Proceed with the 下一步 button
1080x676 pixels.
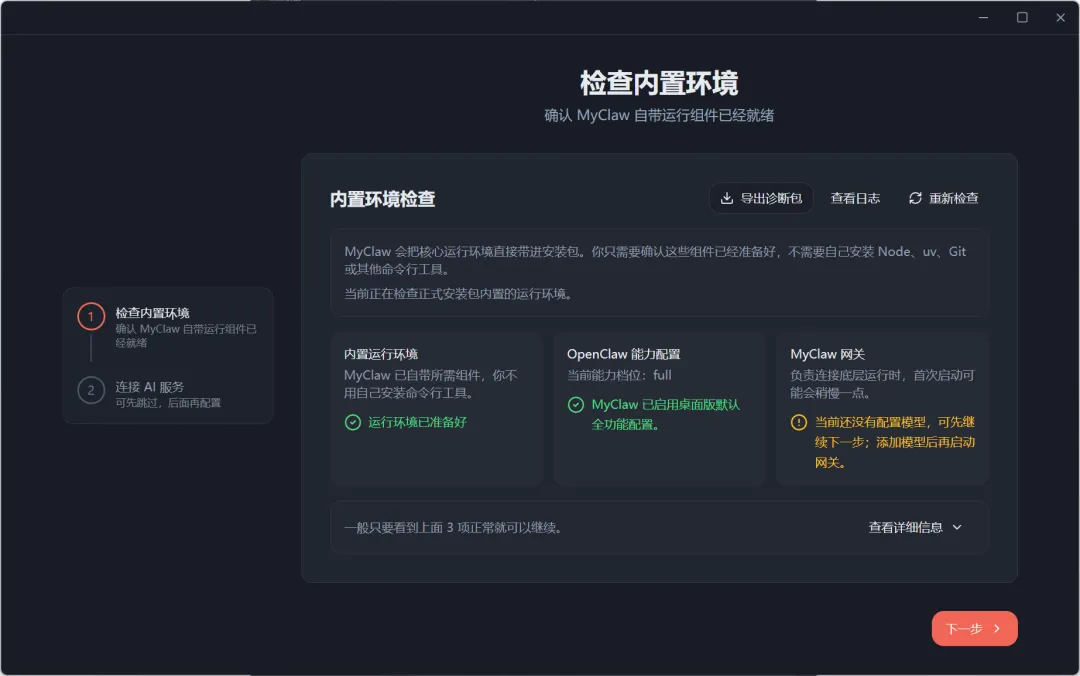pos(974,628)
